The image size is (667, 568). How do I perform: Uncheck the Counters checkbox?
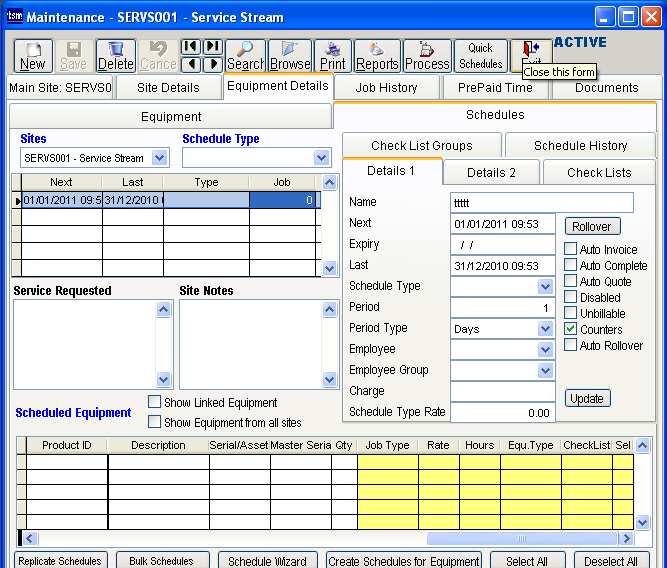[x=571, y=329]
